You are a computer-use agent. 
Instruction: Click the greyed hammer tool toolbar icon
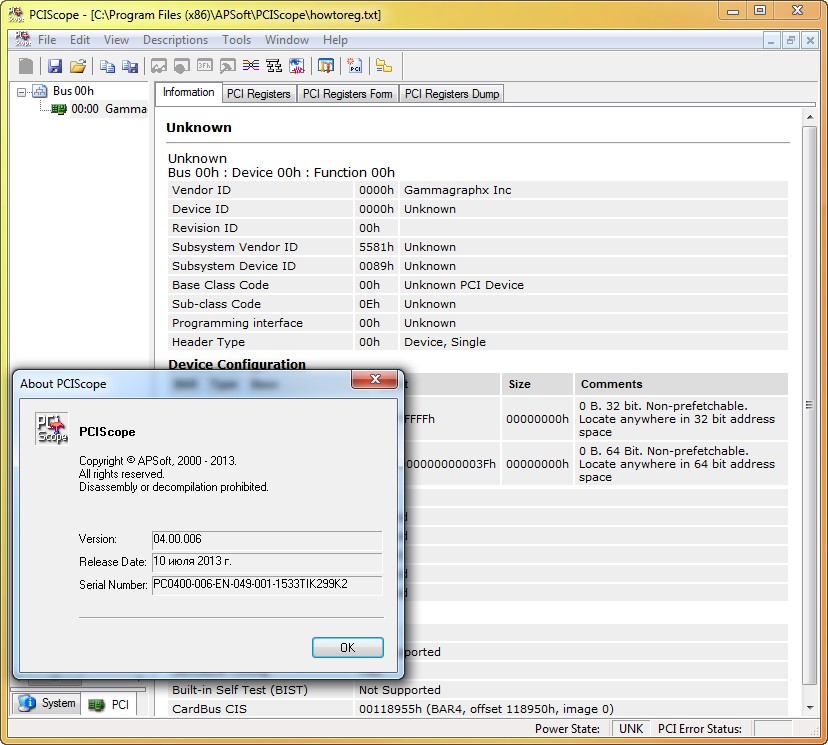pyautogui.click(x=228, y=66)
